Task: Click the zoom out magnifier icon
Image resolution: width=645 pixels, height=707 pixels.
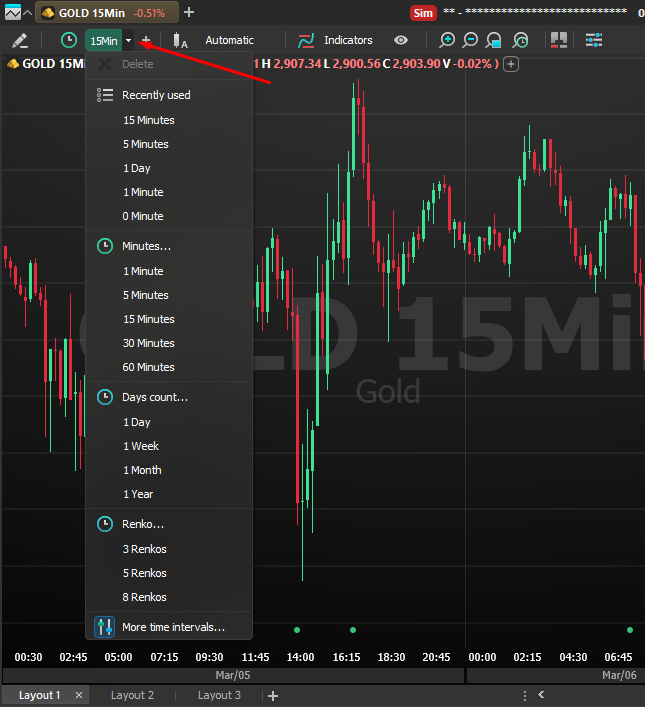Action: [470, 40]
